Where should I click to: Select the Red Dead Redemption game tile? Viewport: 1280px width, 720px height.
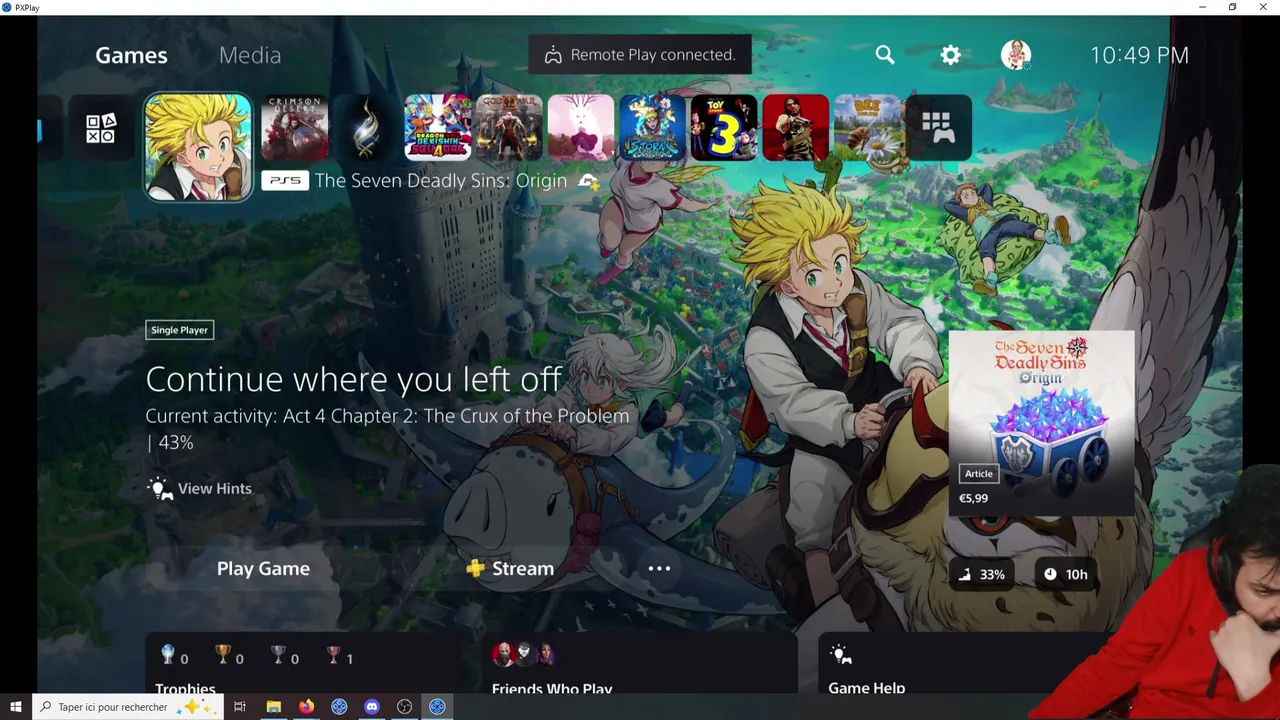tap(795, 128)
